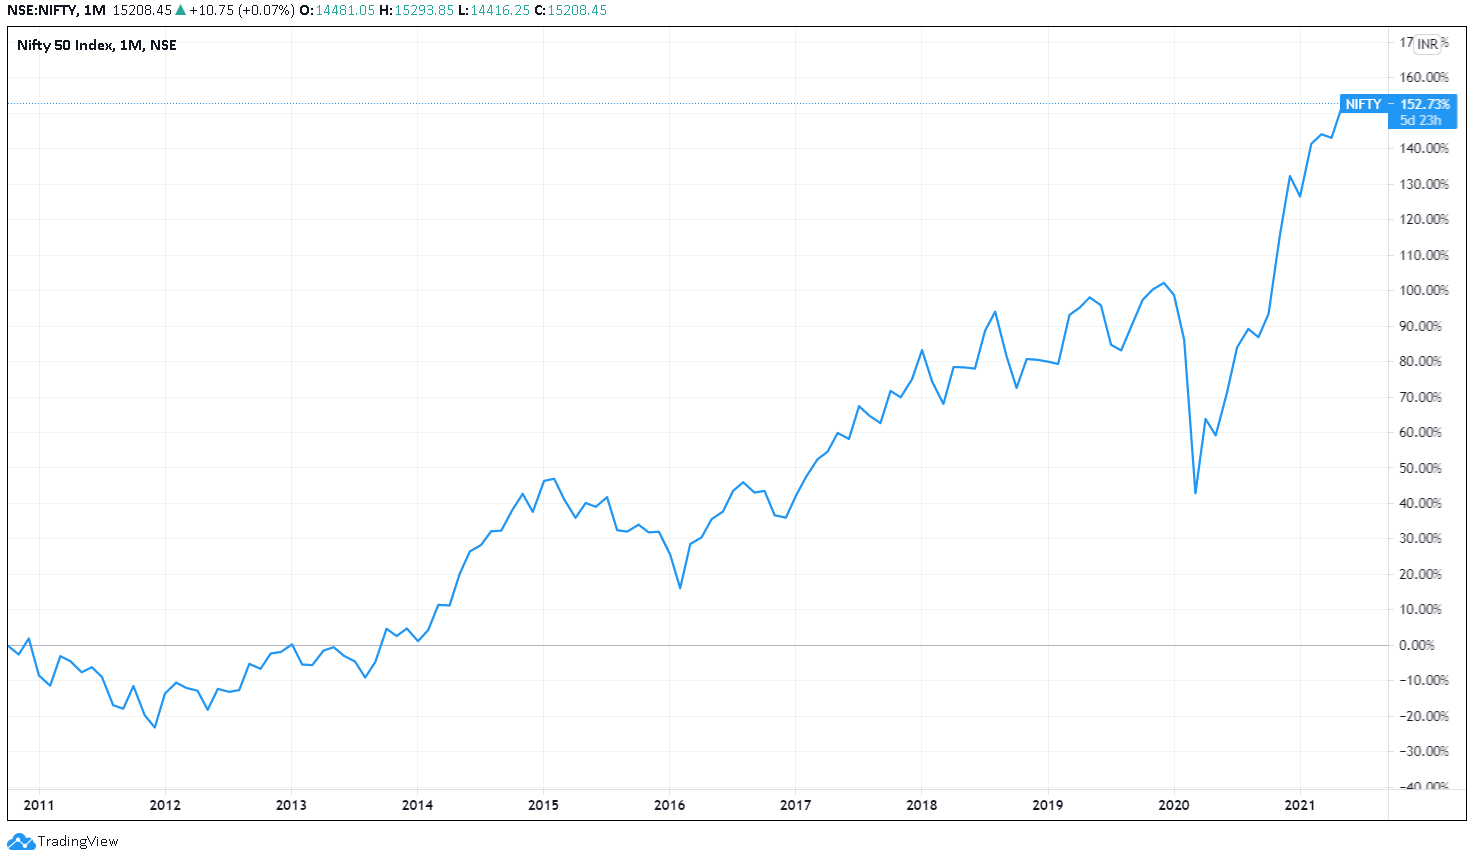Screen dimensions: 1474x862
Task: Click the 2014 time axis label
Action: (417, 805)
